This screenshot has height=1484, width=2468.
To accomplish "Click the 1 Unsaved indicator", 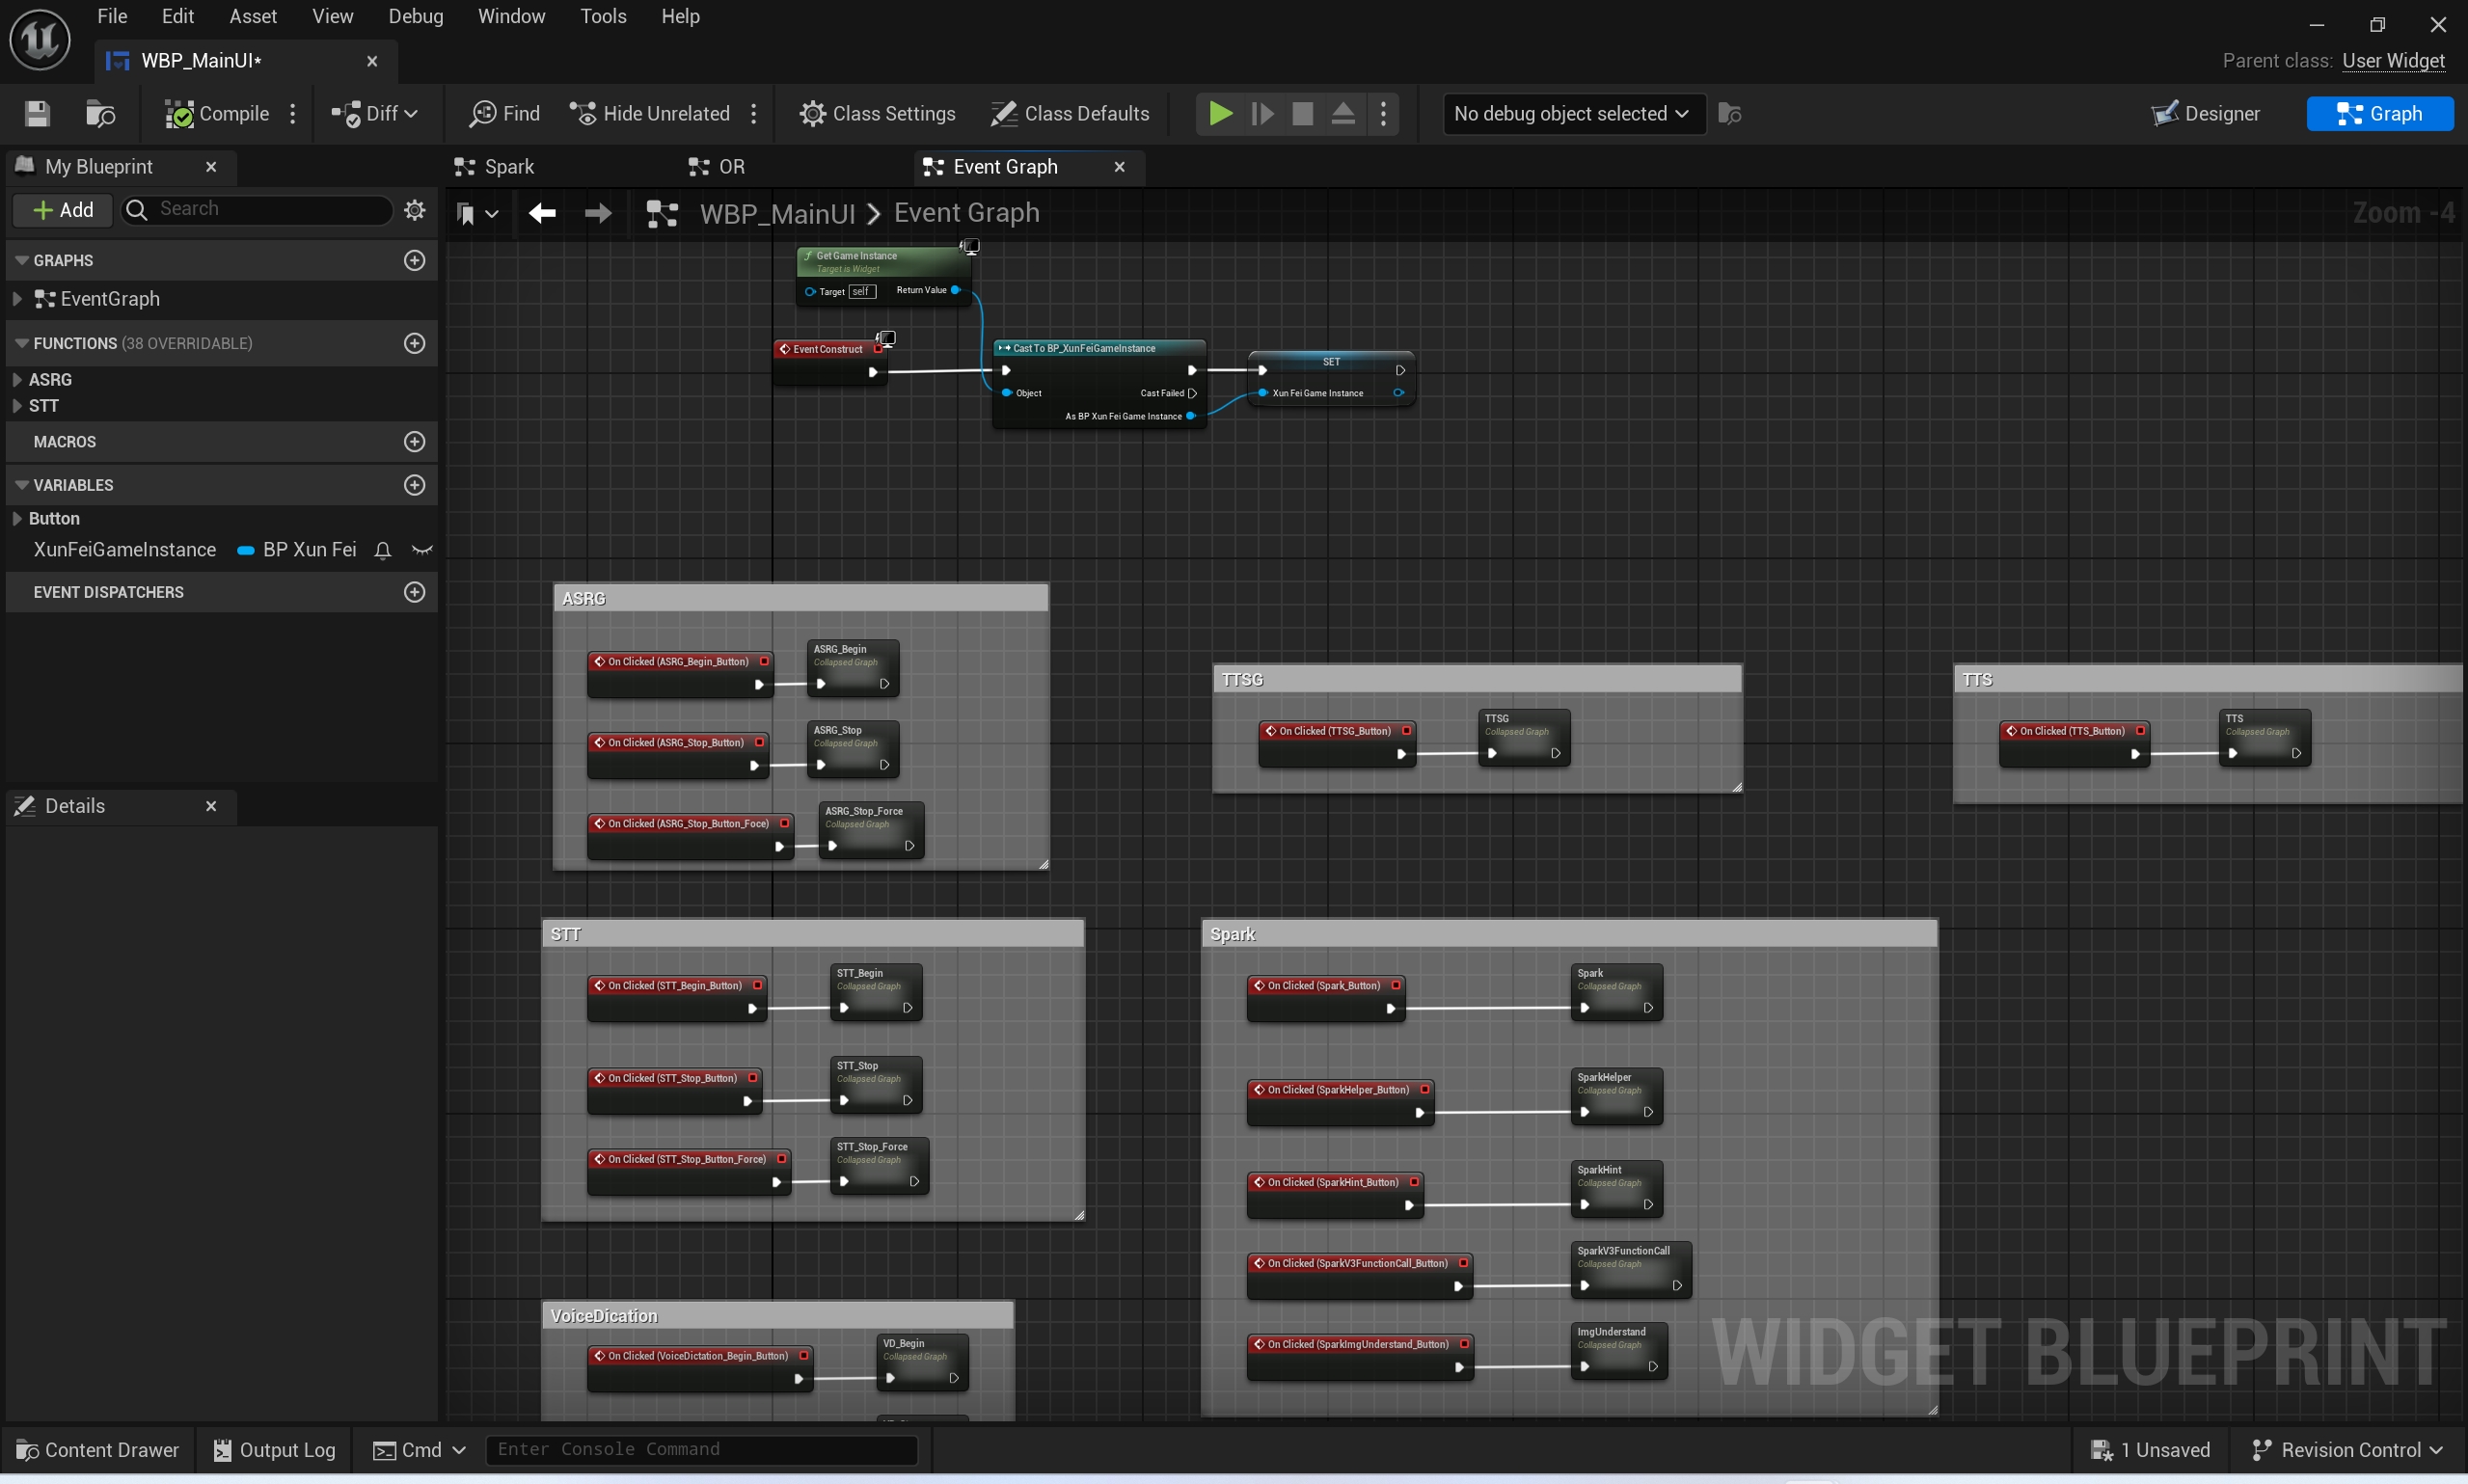I will pyautogui.click(x=2150, y=1450).
